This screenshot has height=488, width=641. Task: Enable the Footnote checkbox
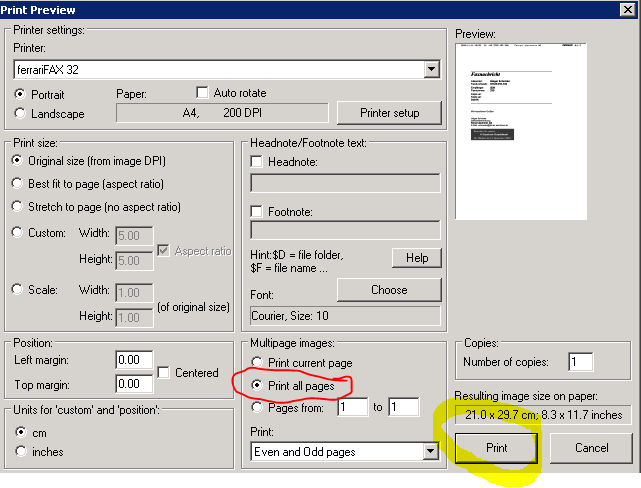257,212
